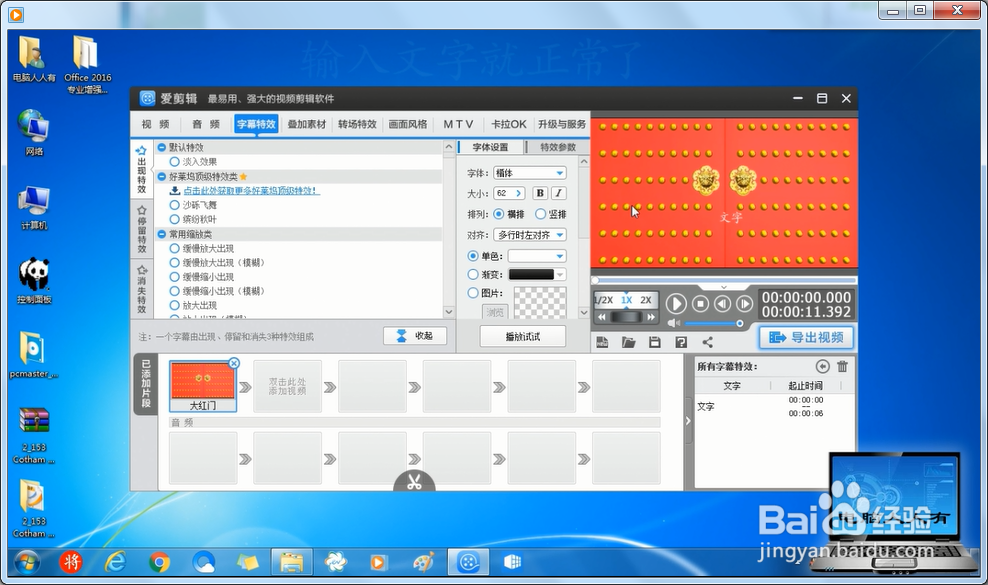The width and height of the screenshot is (988, 585).
Task: Open the 单色 solid color dropdown
Action: 537,256
